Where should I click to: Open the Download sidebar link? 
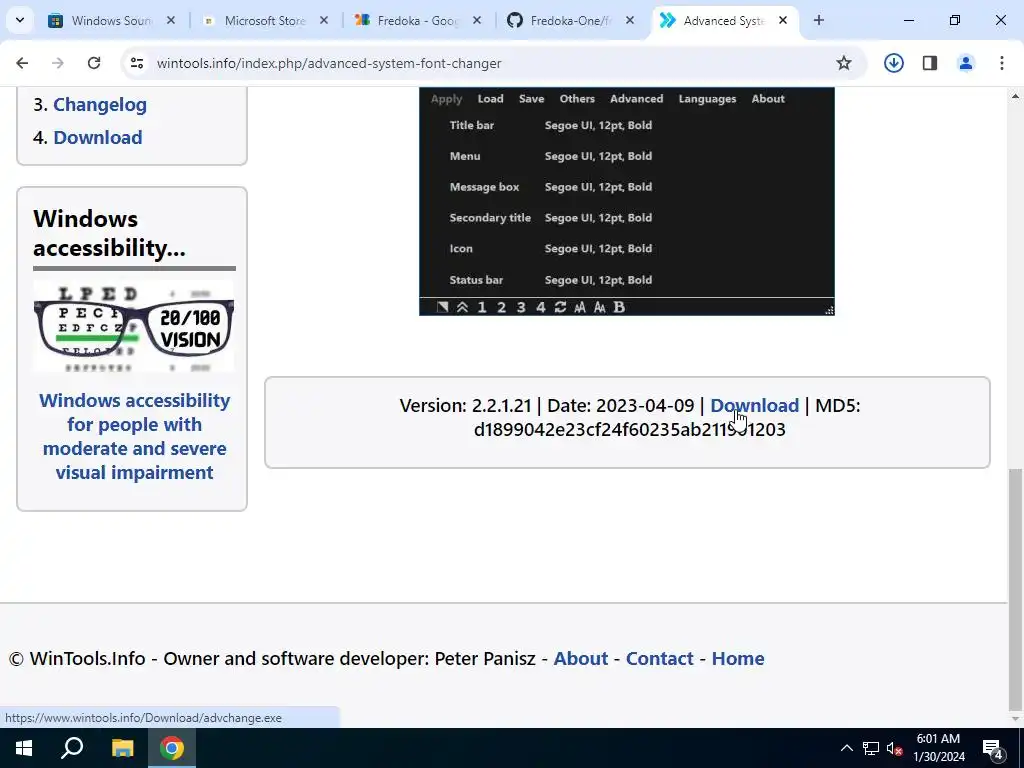98,137
